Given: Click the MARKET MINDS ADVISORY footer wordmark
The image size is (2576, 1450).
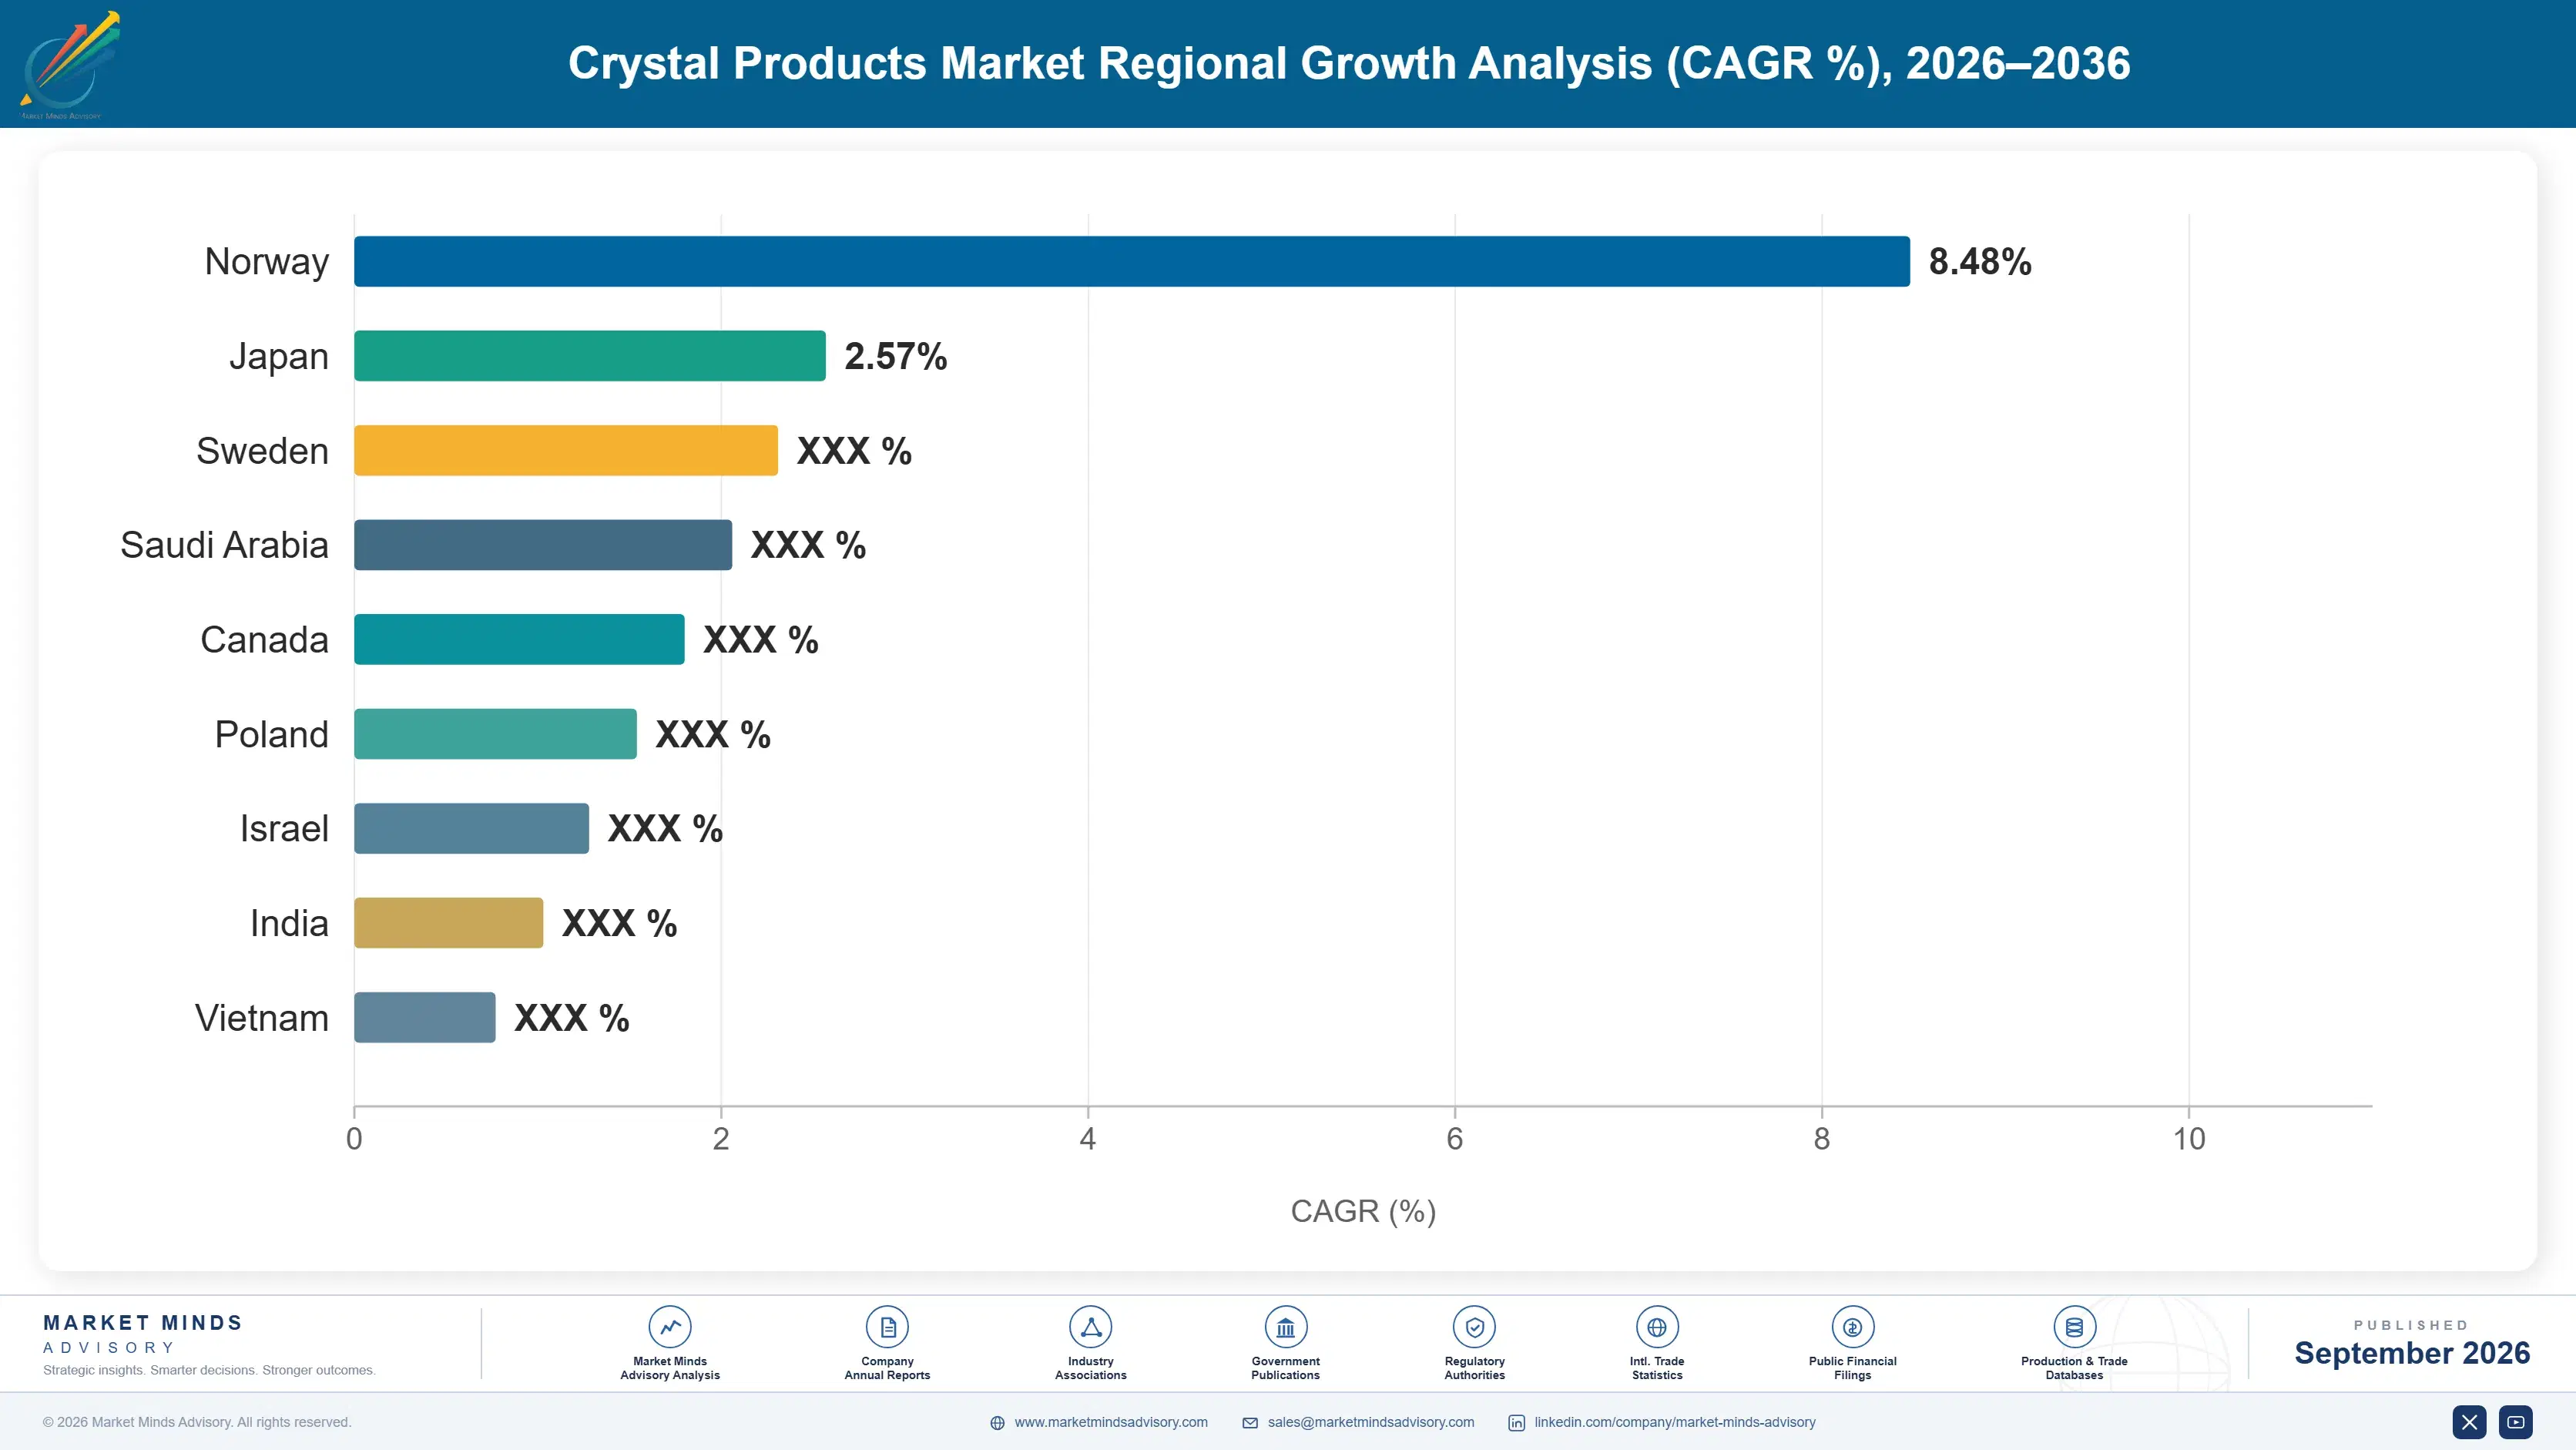Looking at the screenshot, I should (x=143, y=1334).
